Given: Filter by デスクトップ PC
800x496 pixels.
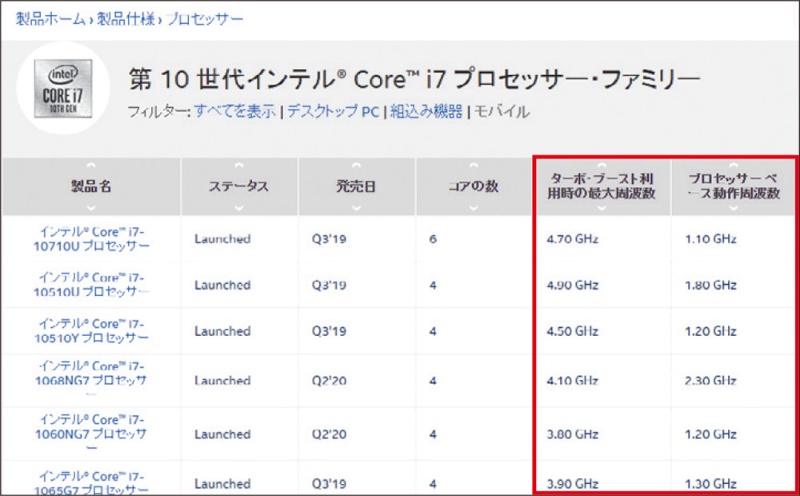Looking at the screenshot, I should [332, 111].
